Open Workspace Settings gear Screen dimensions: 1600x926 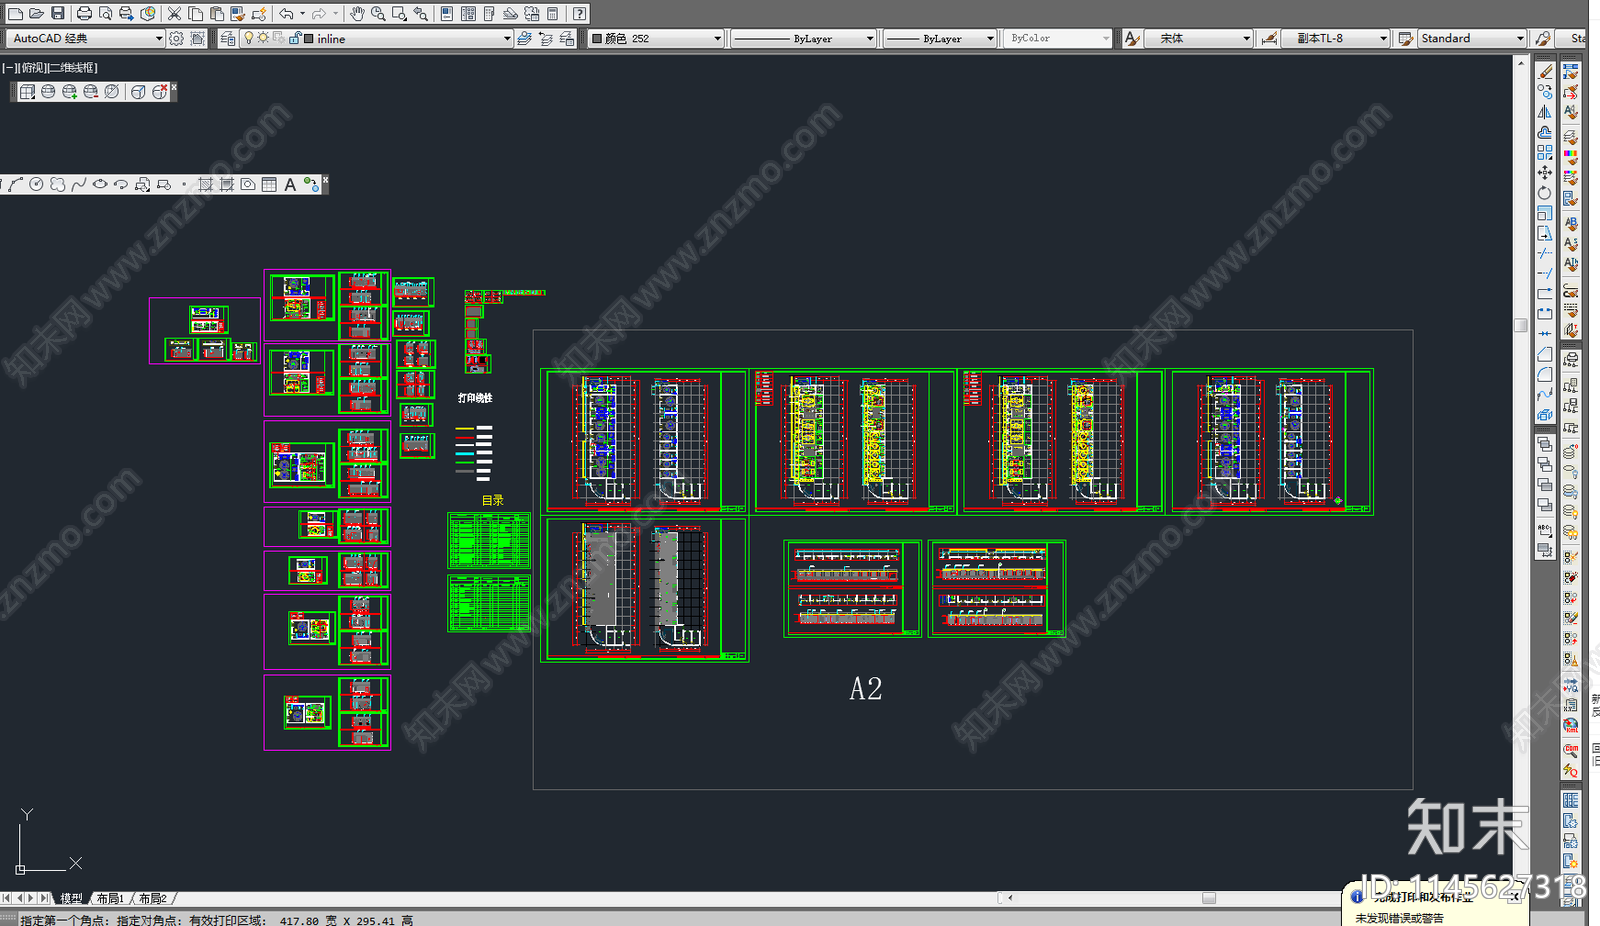pyautogui.click(x=176, y=38)
